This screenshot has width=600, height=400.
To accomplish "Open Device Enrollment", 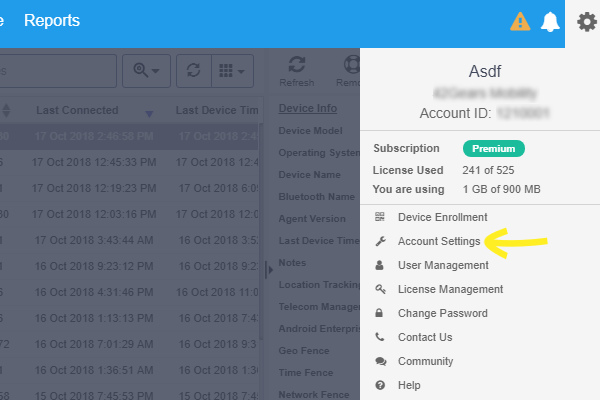I will pyautogui.click(x=442, y=217).
